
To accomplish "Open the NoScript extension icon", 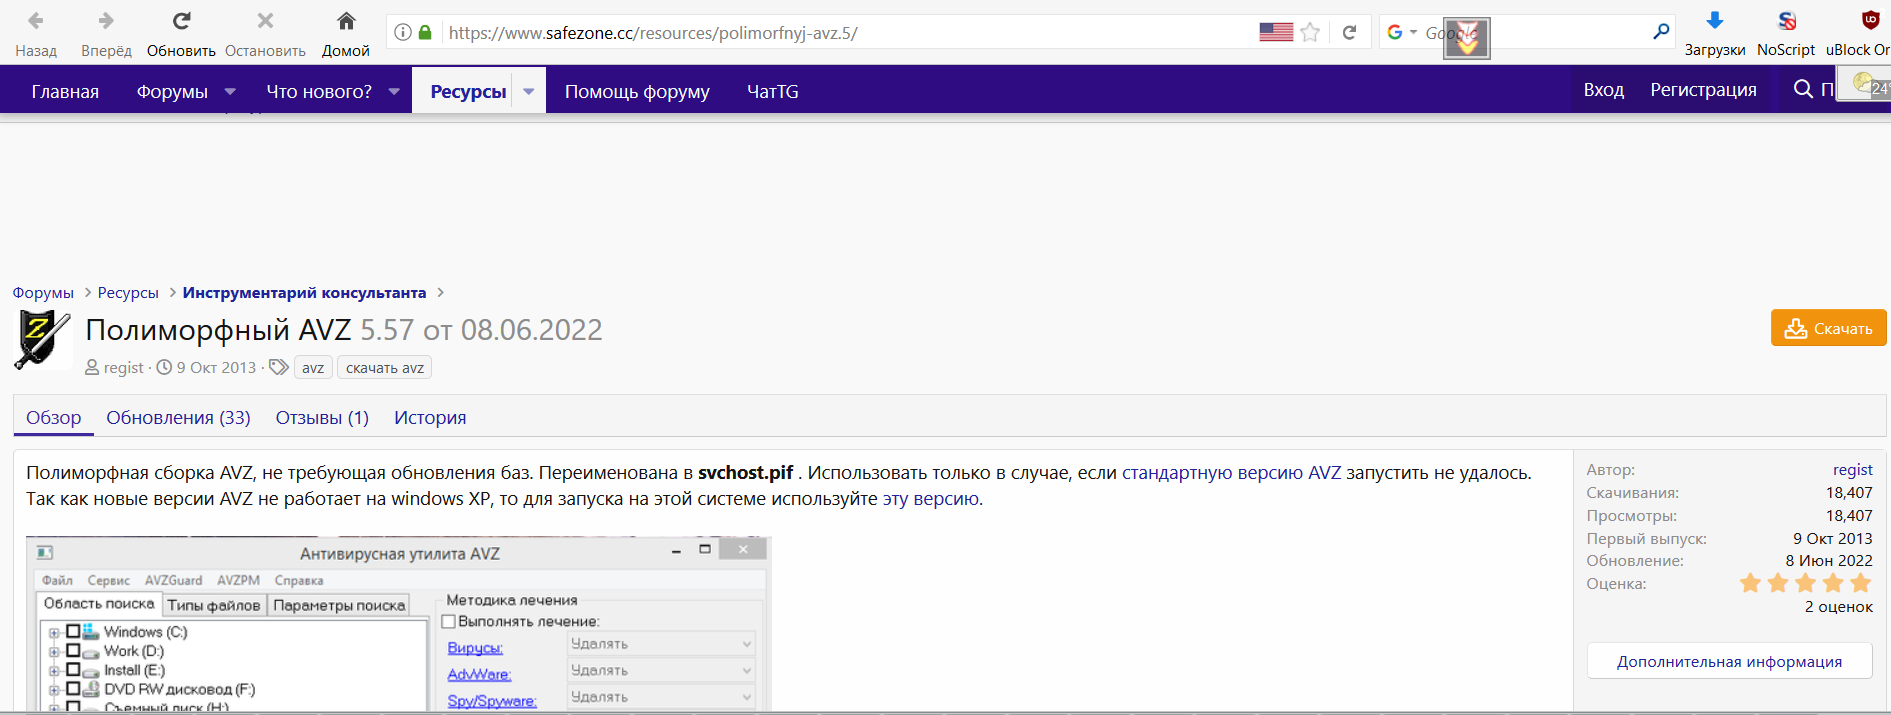I will (x=1787, y=20).
